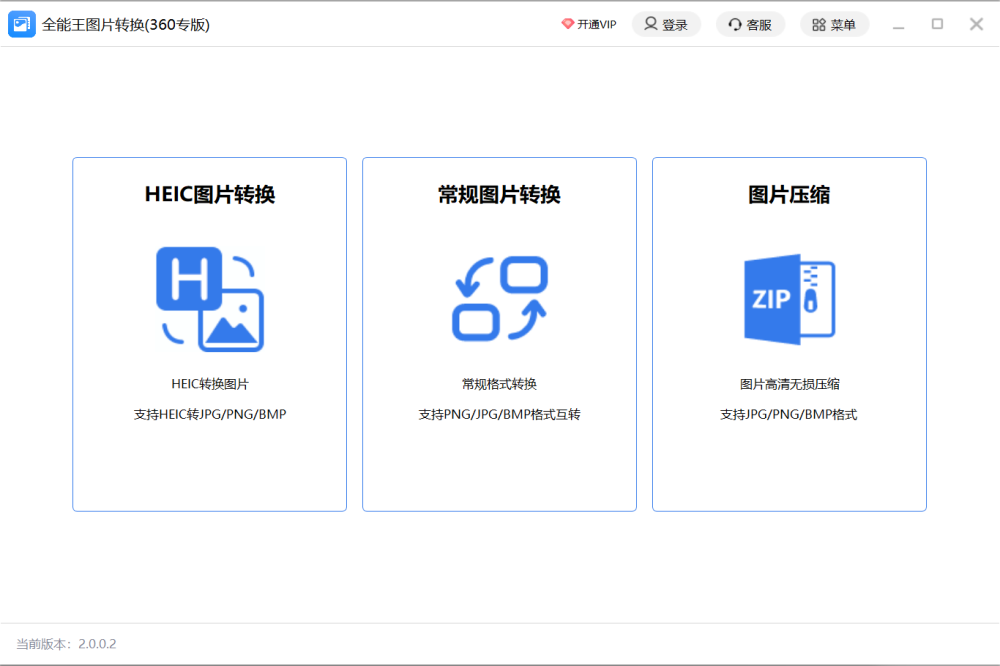Open the 菜单 menu
Image resolution: width=1000 pixels, height=666 pixels.
834,25
